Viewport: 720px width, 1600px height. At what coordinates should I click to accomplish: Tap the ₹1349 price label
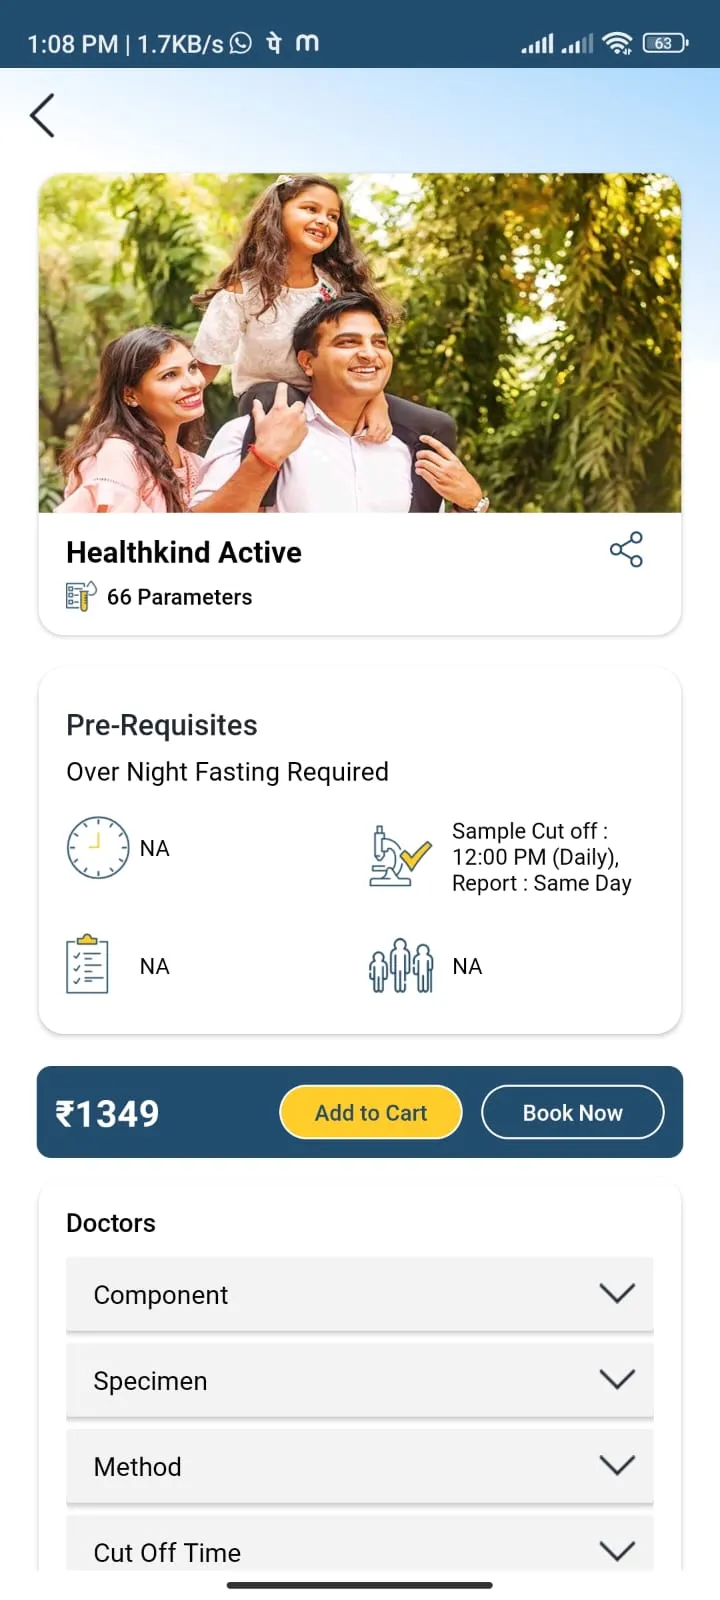107,1113
